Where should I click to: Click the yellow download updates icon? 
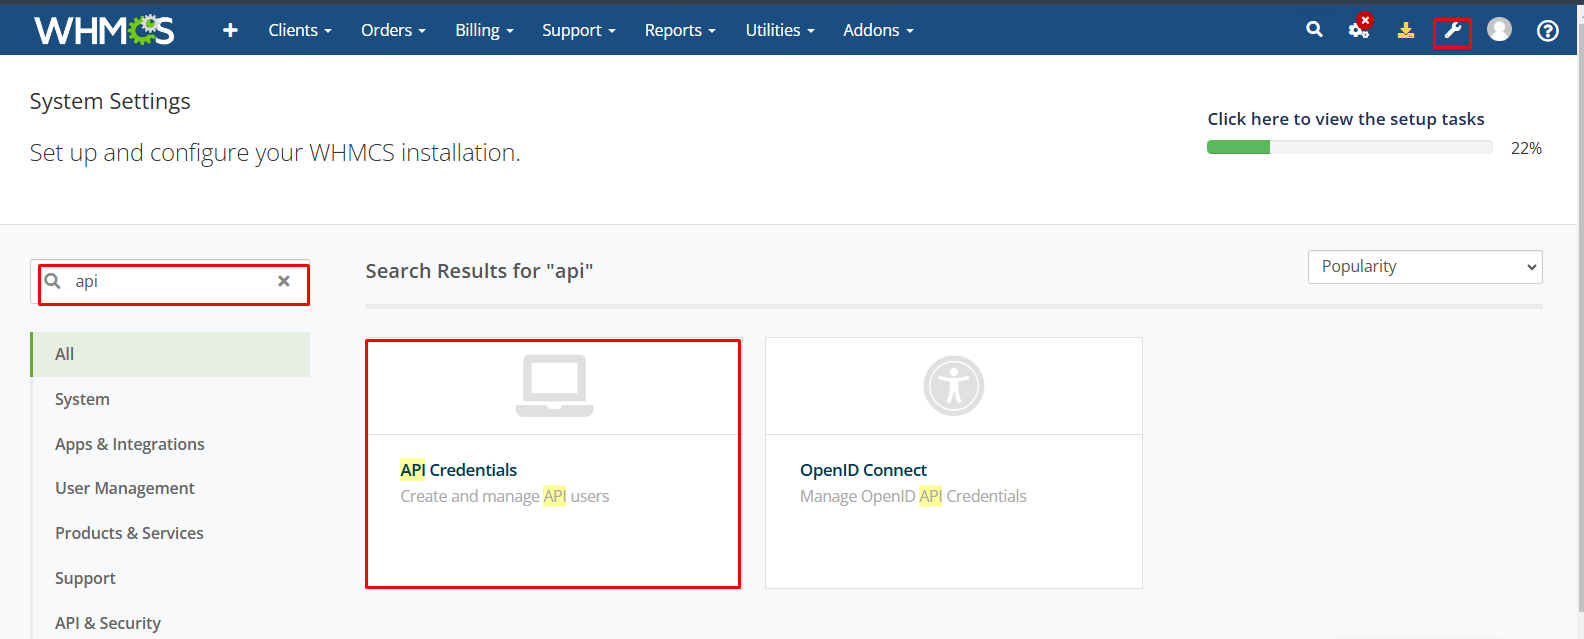pos(1406,30)
